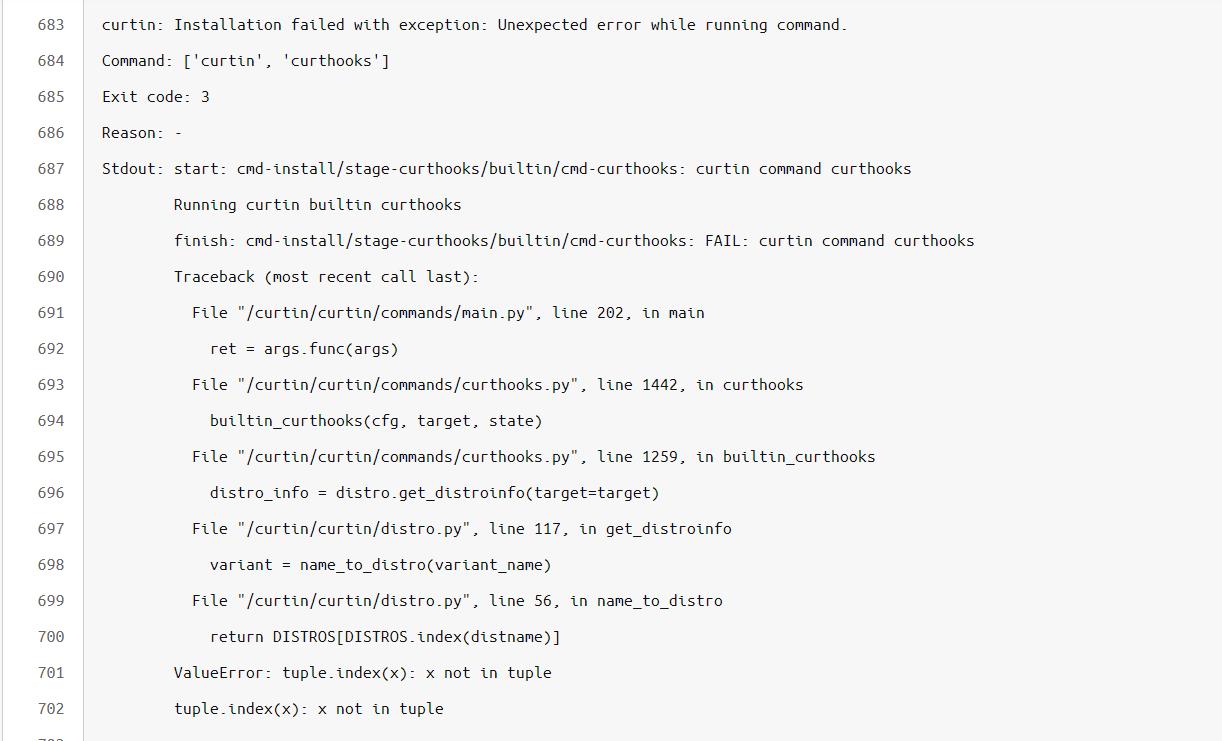Select line number 696
Viewport: 1222px width, 741px height.
51,493
